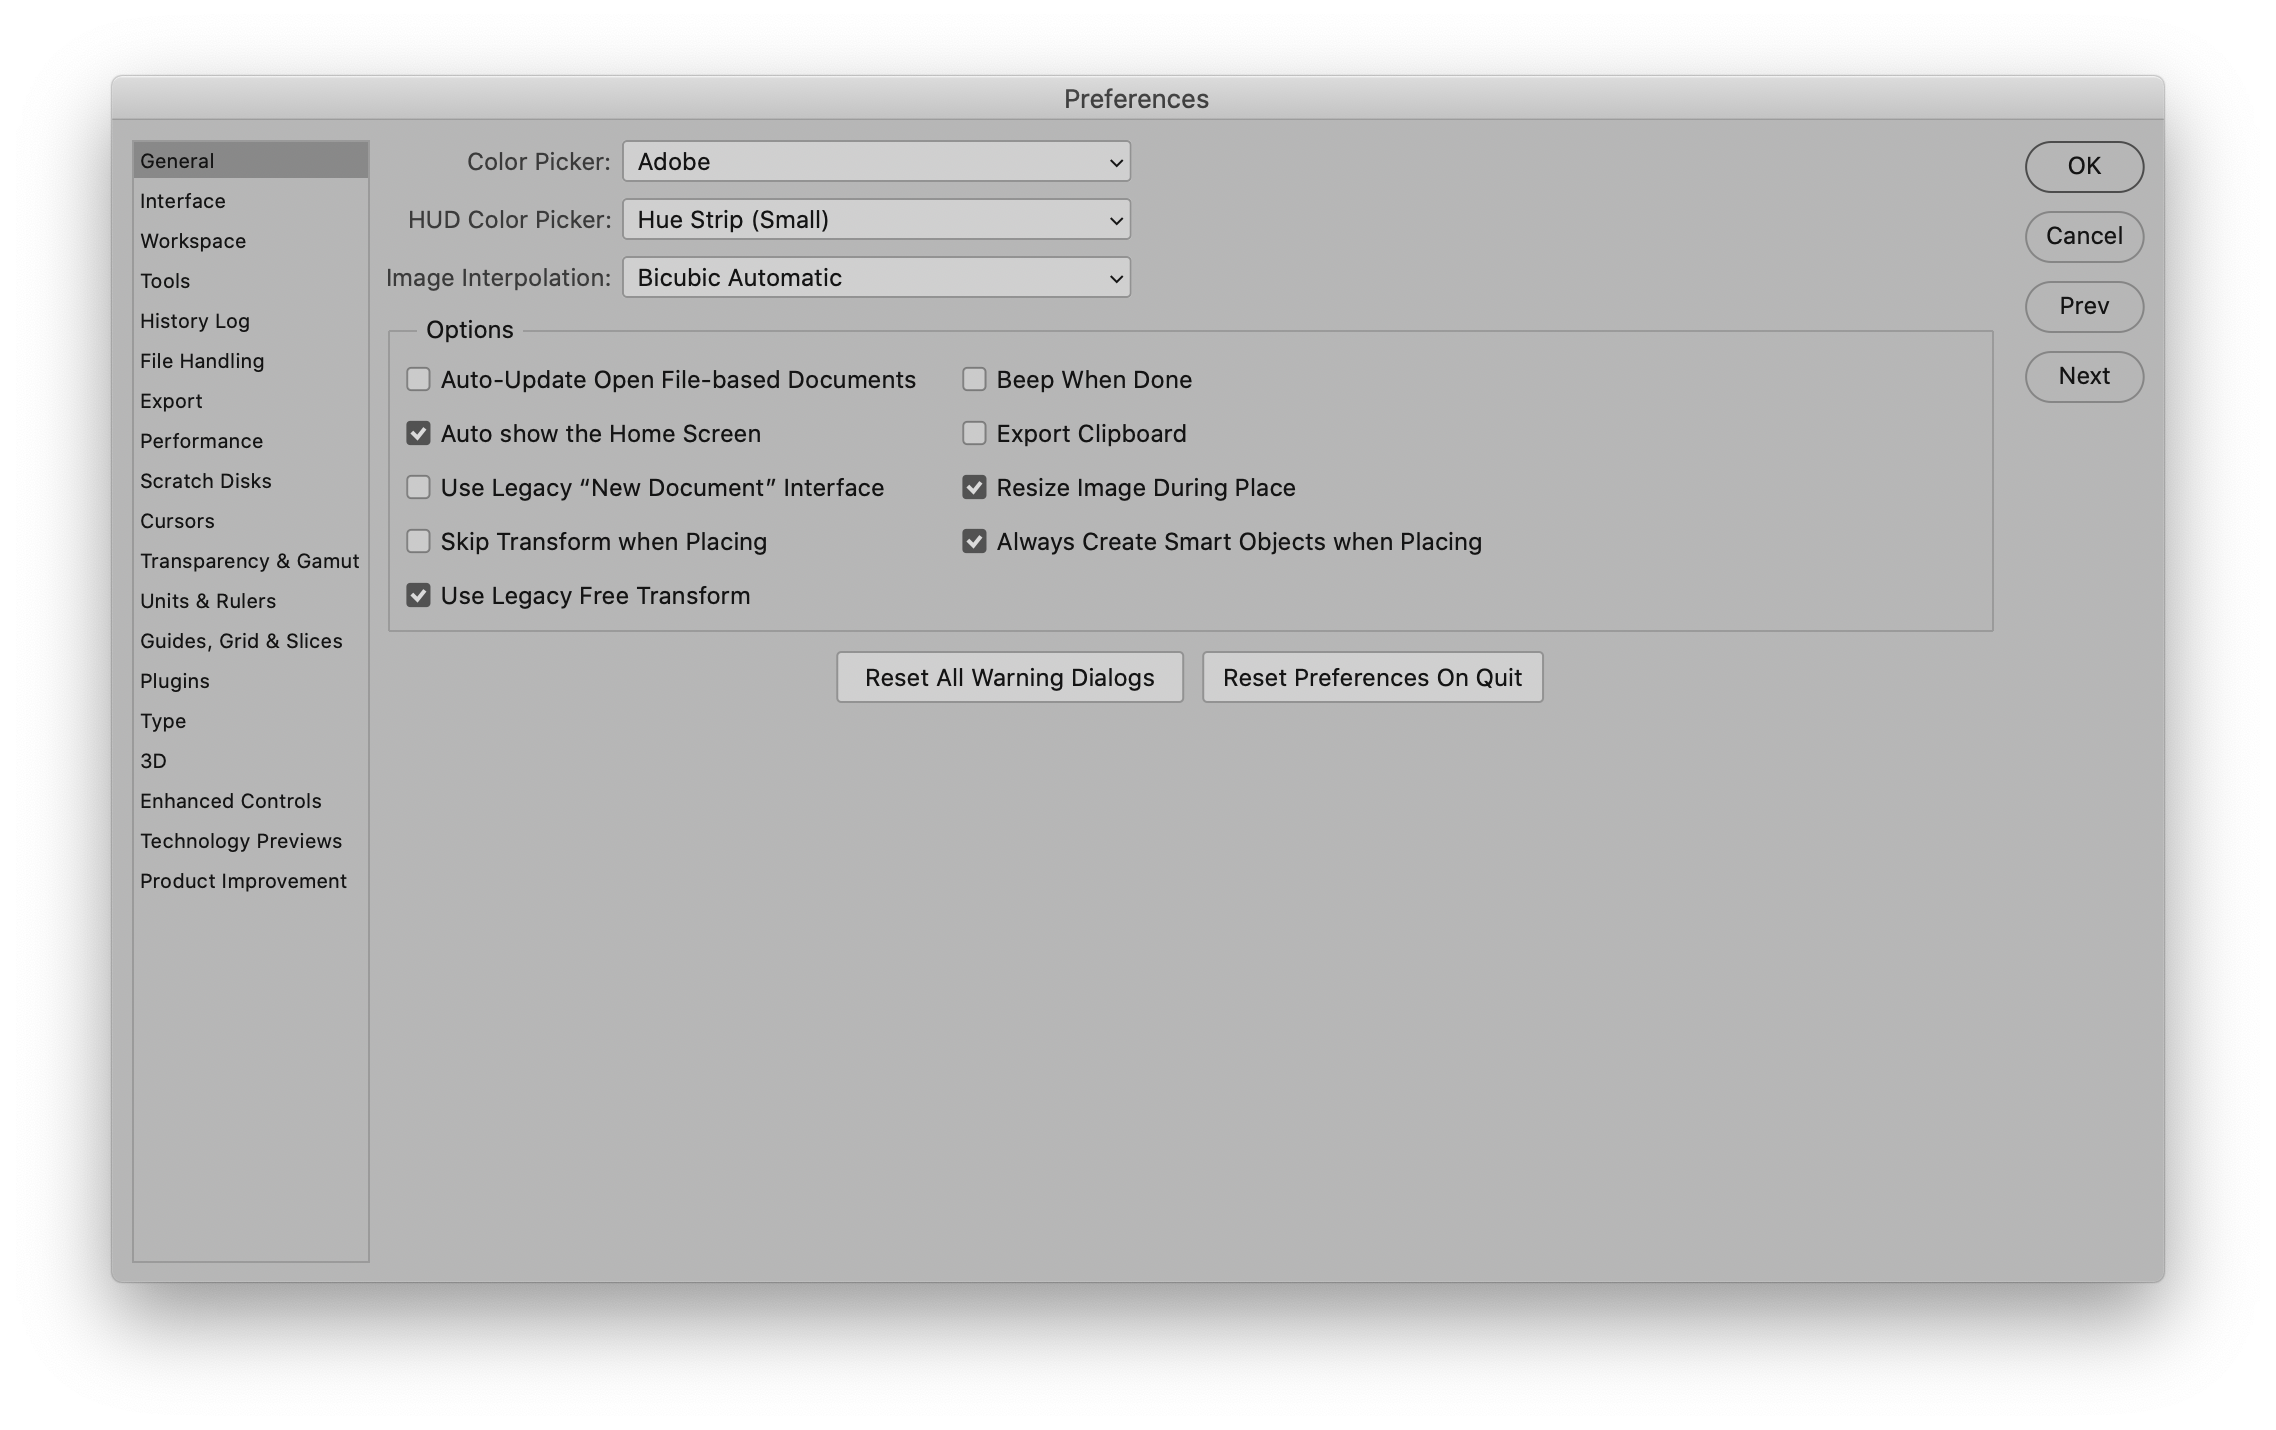Uncheck Resize Image During Place
The width and height of the screenshot is (2276, 1430).
974,487
